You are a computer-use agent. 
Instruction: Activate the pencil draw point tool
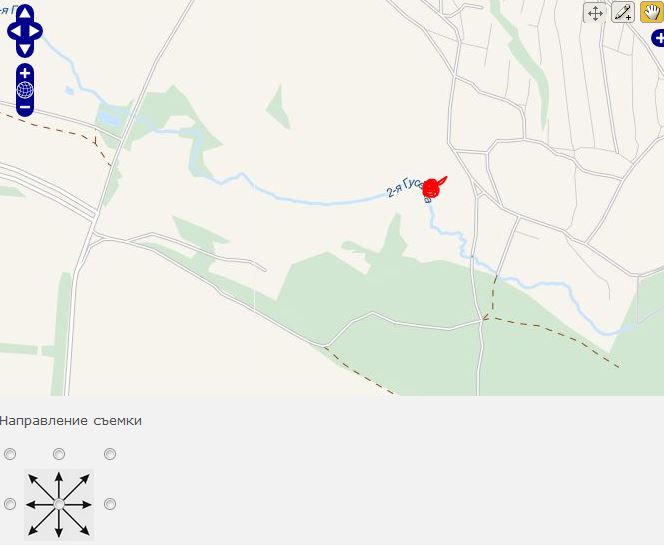click(623, 13)
